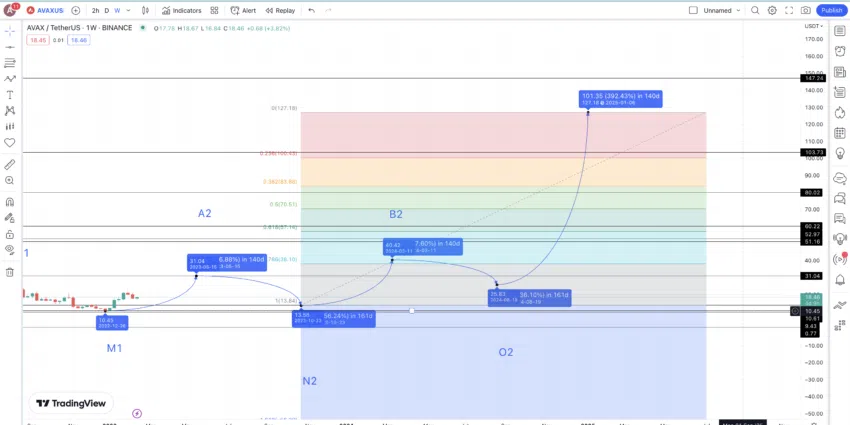
Task: Take a chart snapshot with camera icon
Action: [806, 10]
